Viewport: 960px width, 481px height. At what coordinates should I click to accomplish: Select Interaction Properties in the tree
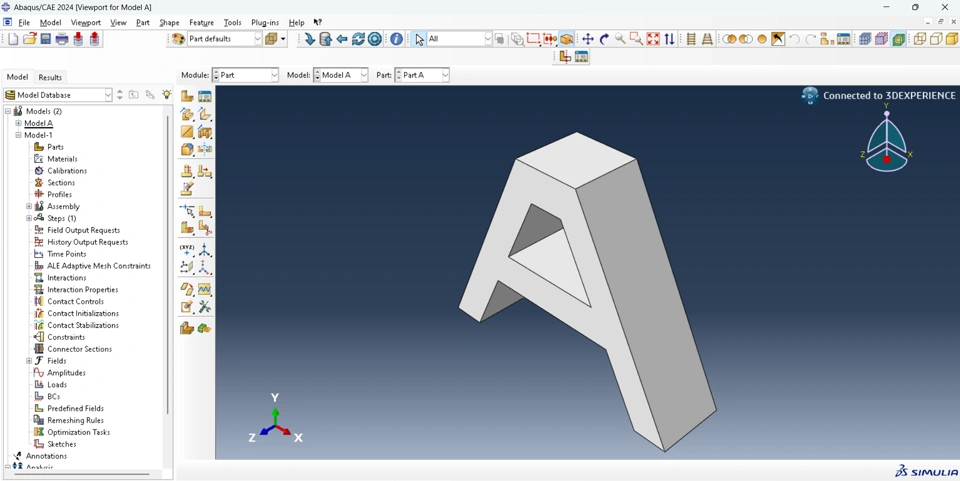(83, 289)
